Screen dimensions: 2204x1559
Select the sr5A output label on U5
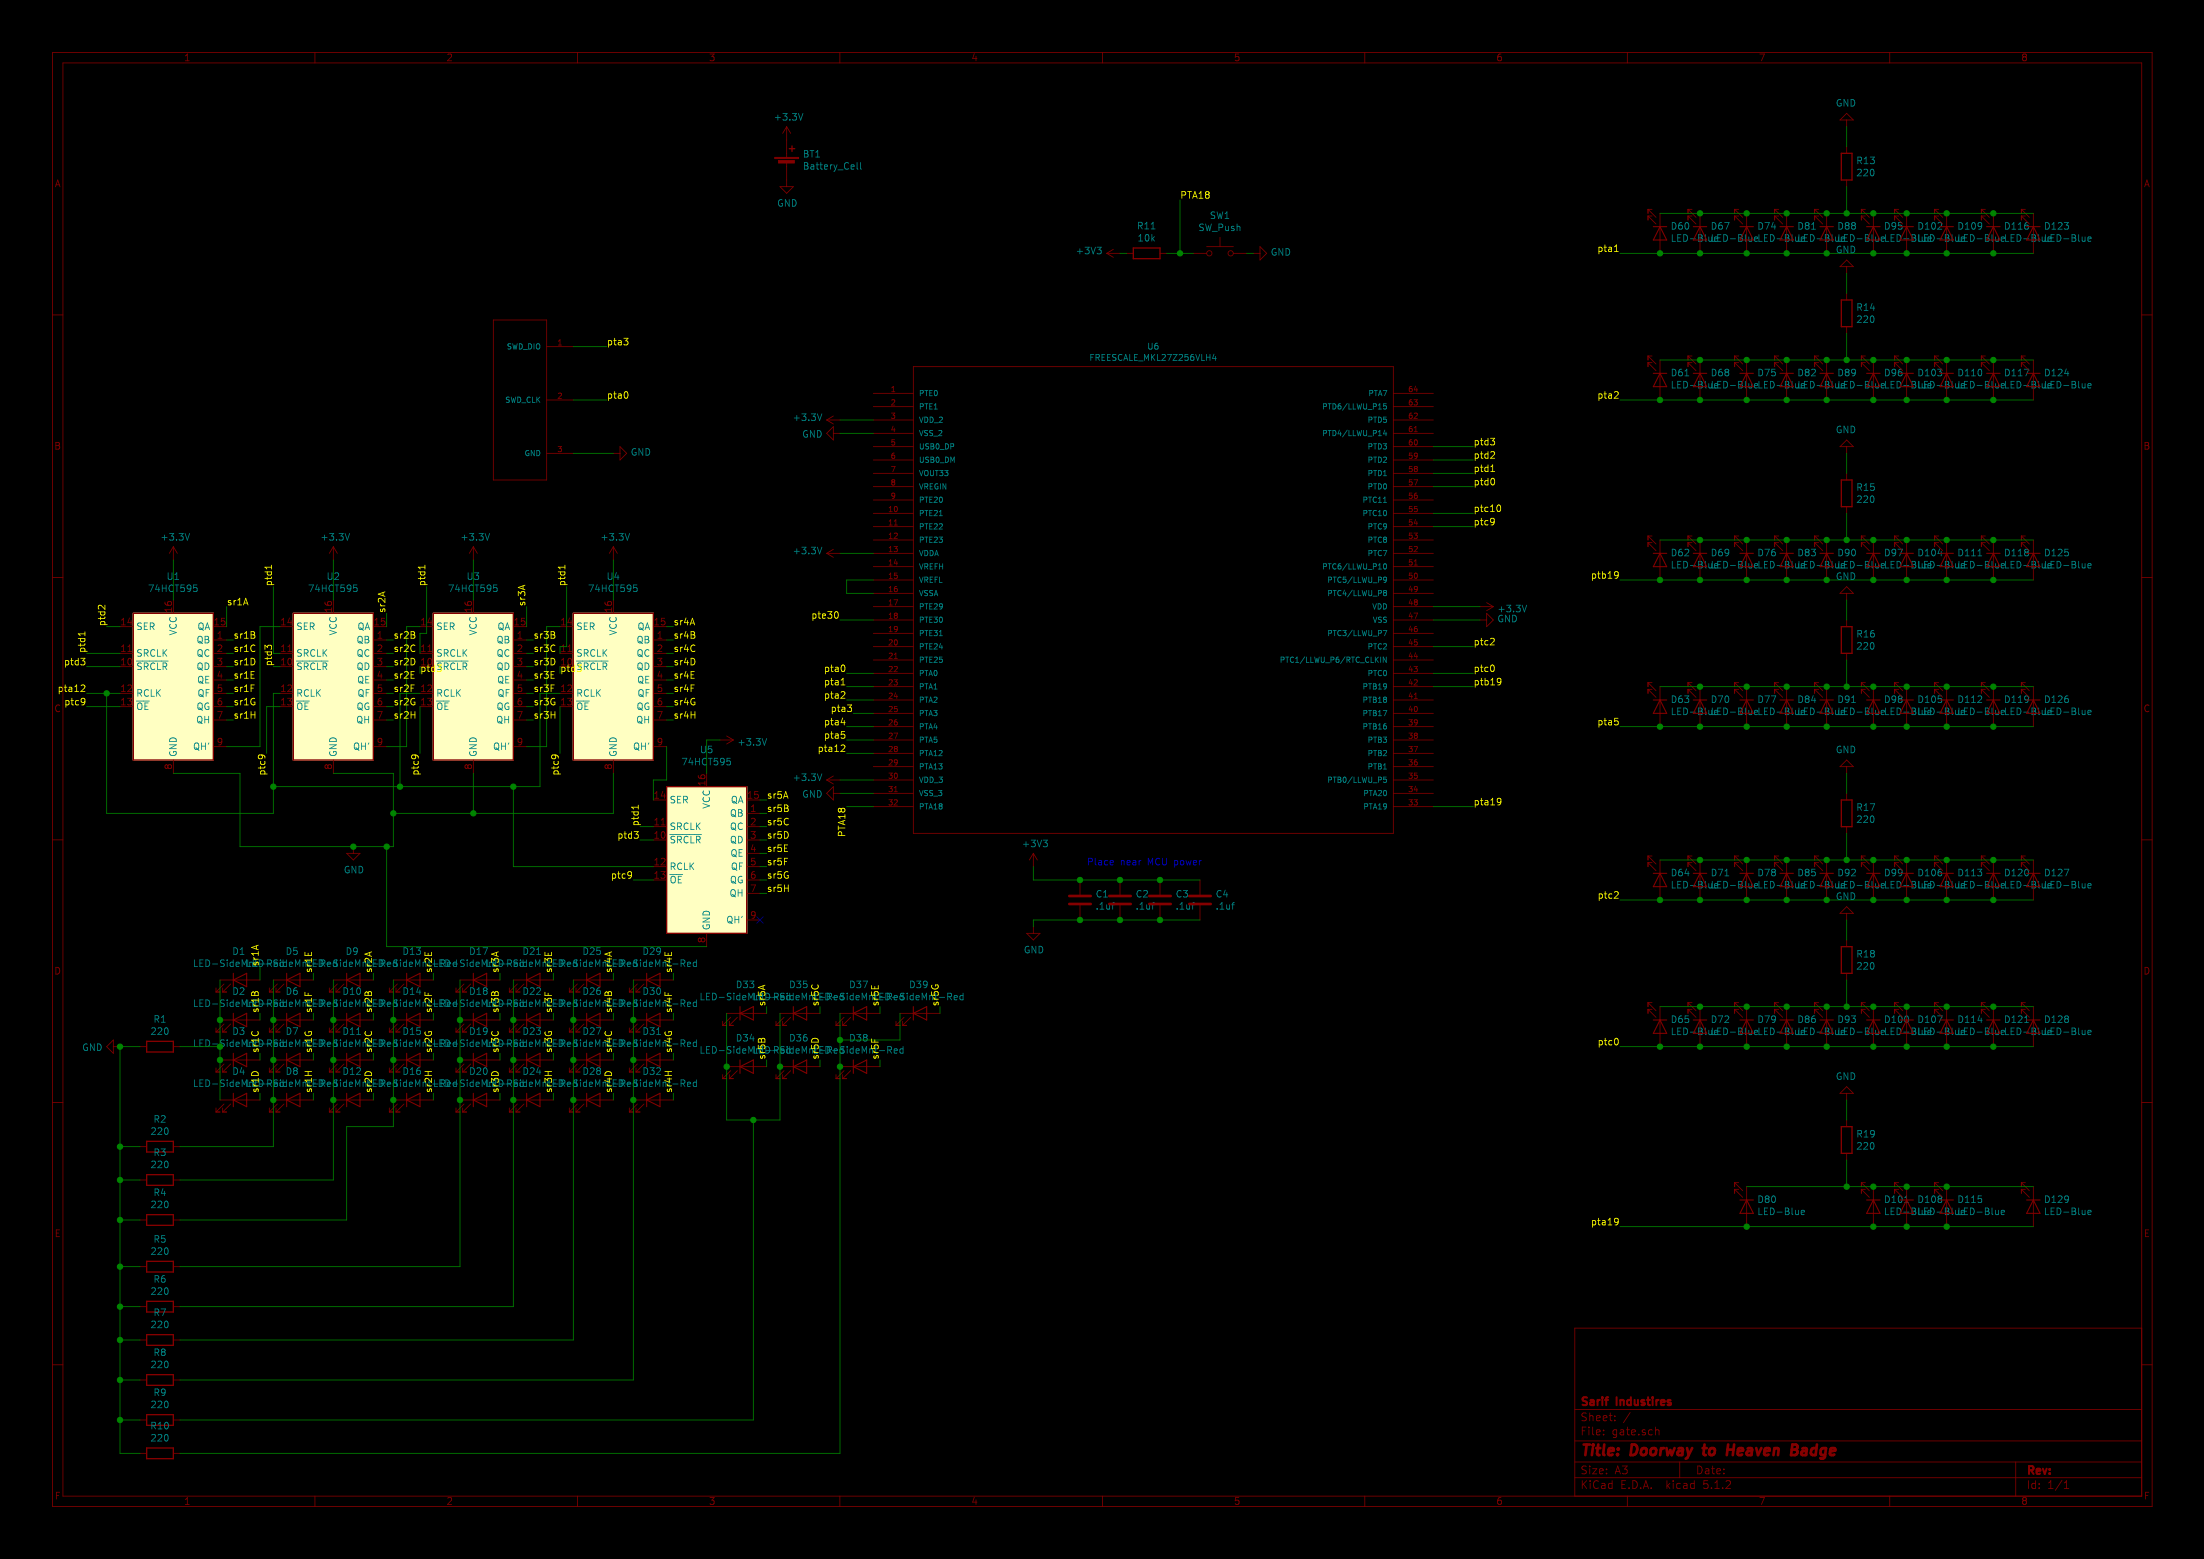[777, 795]
